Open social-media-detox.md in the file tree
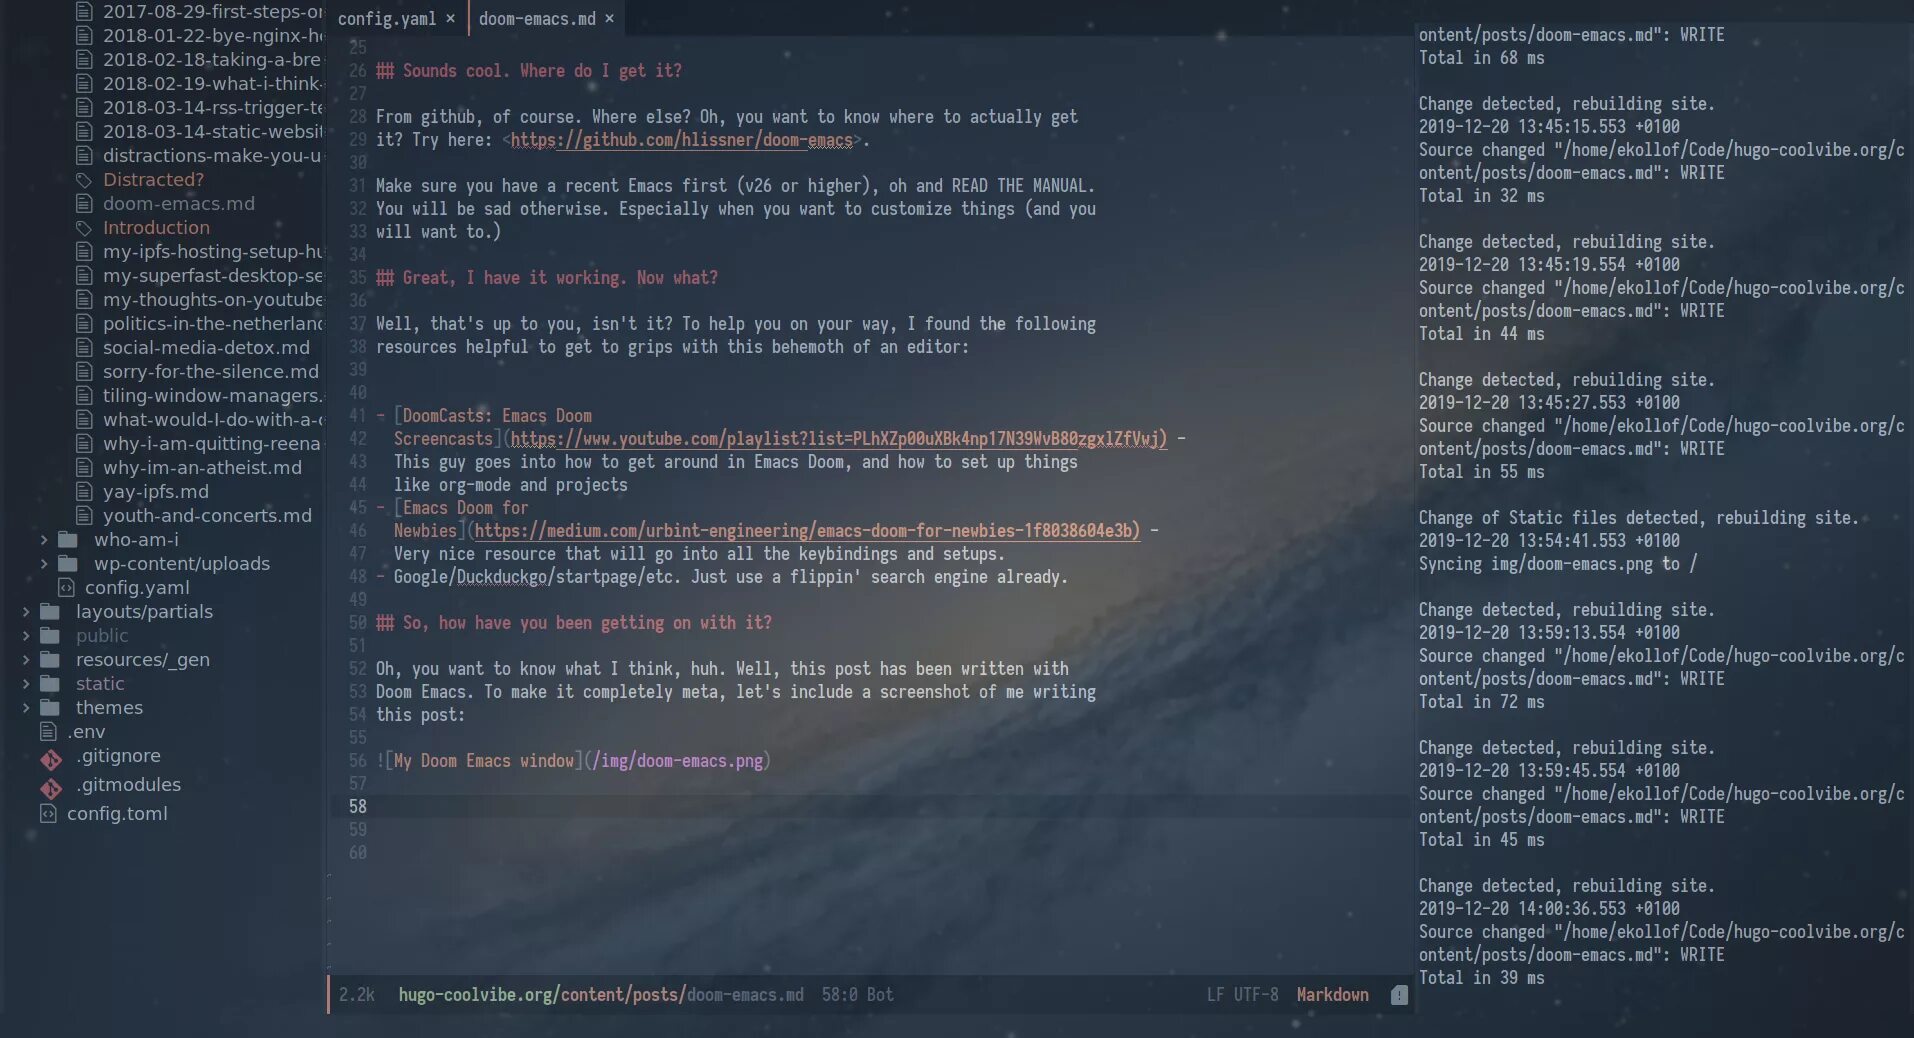Image resolution: width=1914 pixels, height=1038 pixels. [206, 348]
